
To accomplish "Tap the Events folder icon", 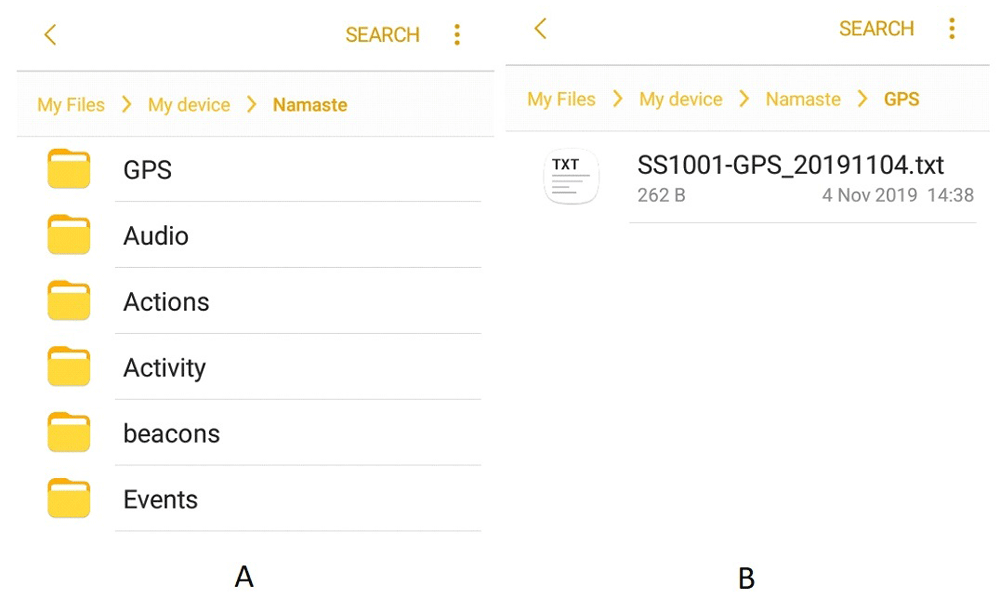I will pos(69,499).
